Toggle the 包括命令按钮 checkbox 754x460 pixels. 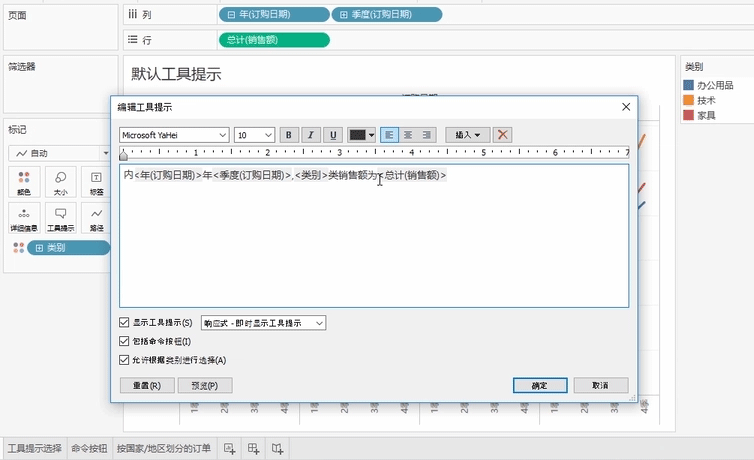tap(125, 342)
